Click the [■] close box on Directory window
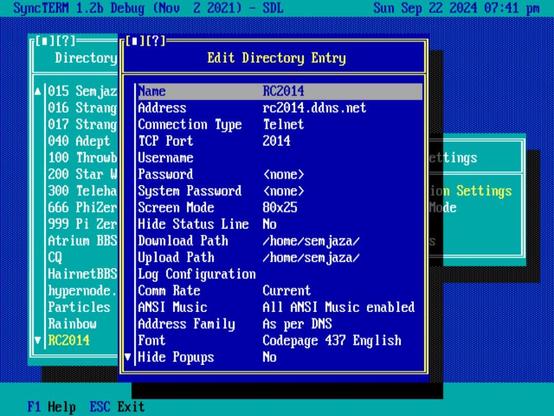This screenshot has width=554, height=416. point(45,41)
